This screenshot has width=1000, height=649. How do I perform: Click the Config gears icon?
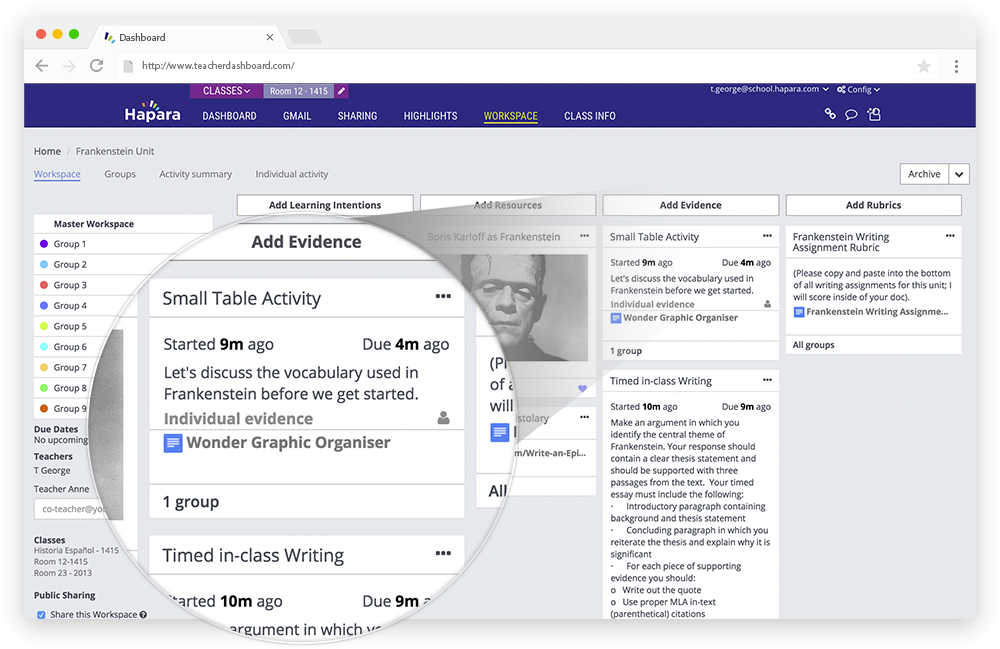coord(841,89)
